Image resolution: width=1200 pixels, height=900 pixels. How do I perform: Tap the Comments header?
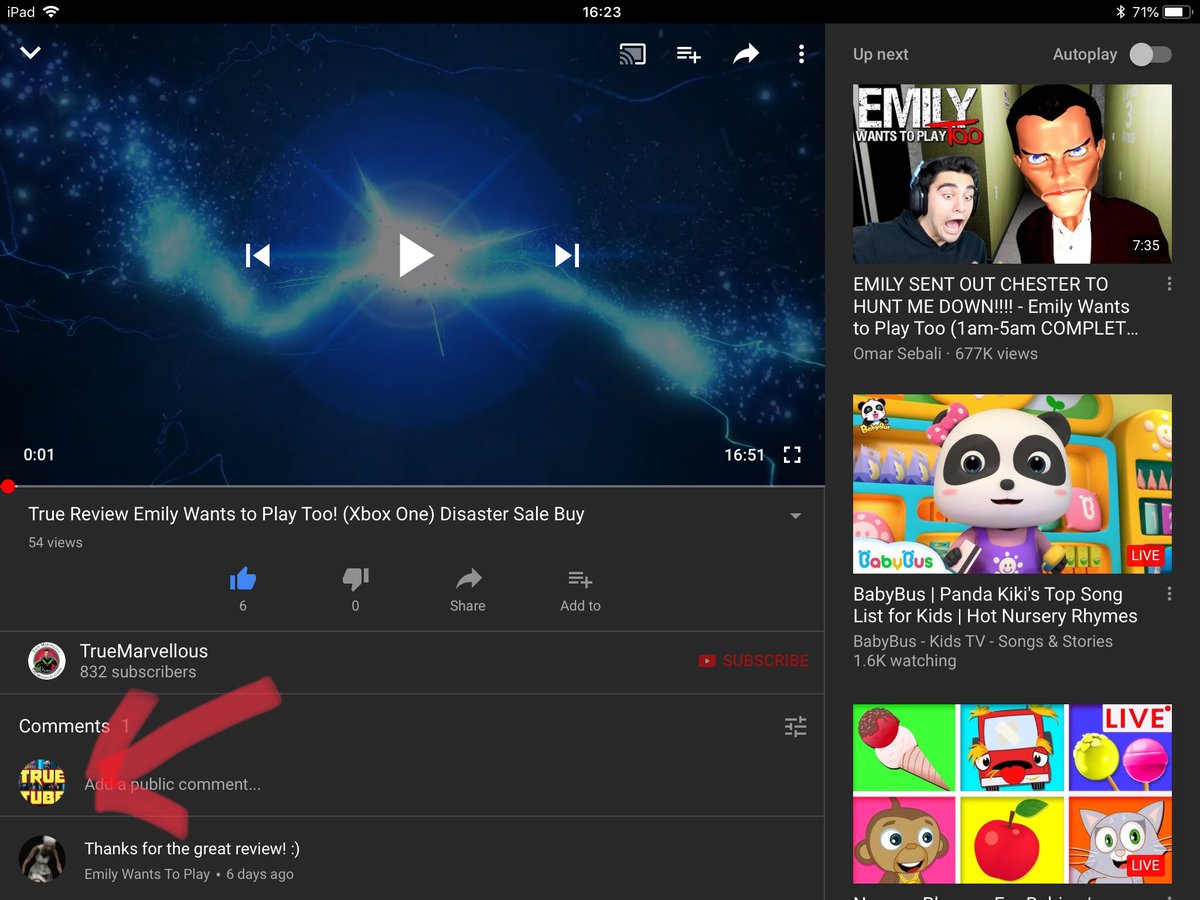pyautogui.click(x=64, y=726)
